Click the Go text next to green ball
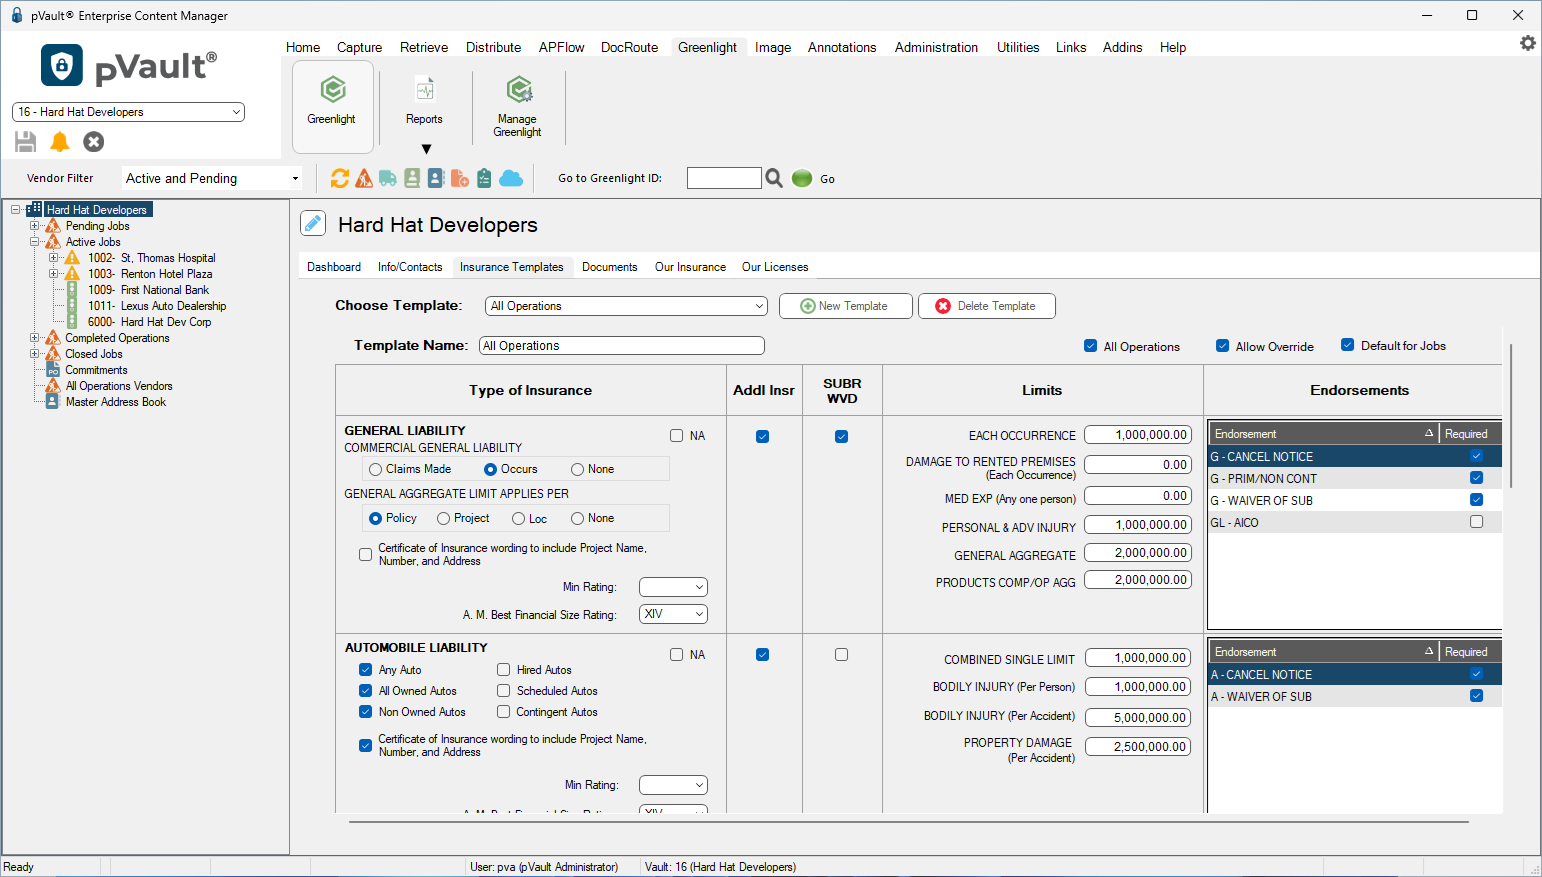Image resolution: width=1542 pixels, height=877 pixels. pyautogui.click(x=827, y=179)
